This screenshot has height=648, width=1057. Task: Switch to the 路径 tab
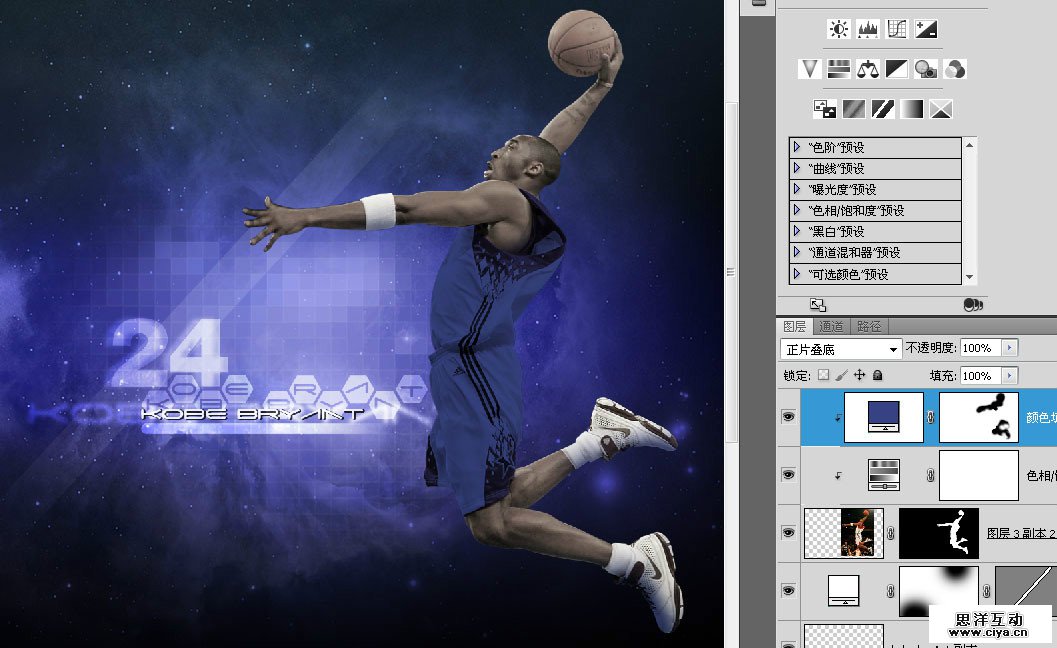coord(869,326)
